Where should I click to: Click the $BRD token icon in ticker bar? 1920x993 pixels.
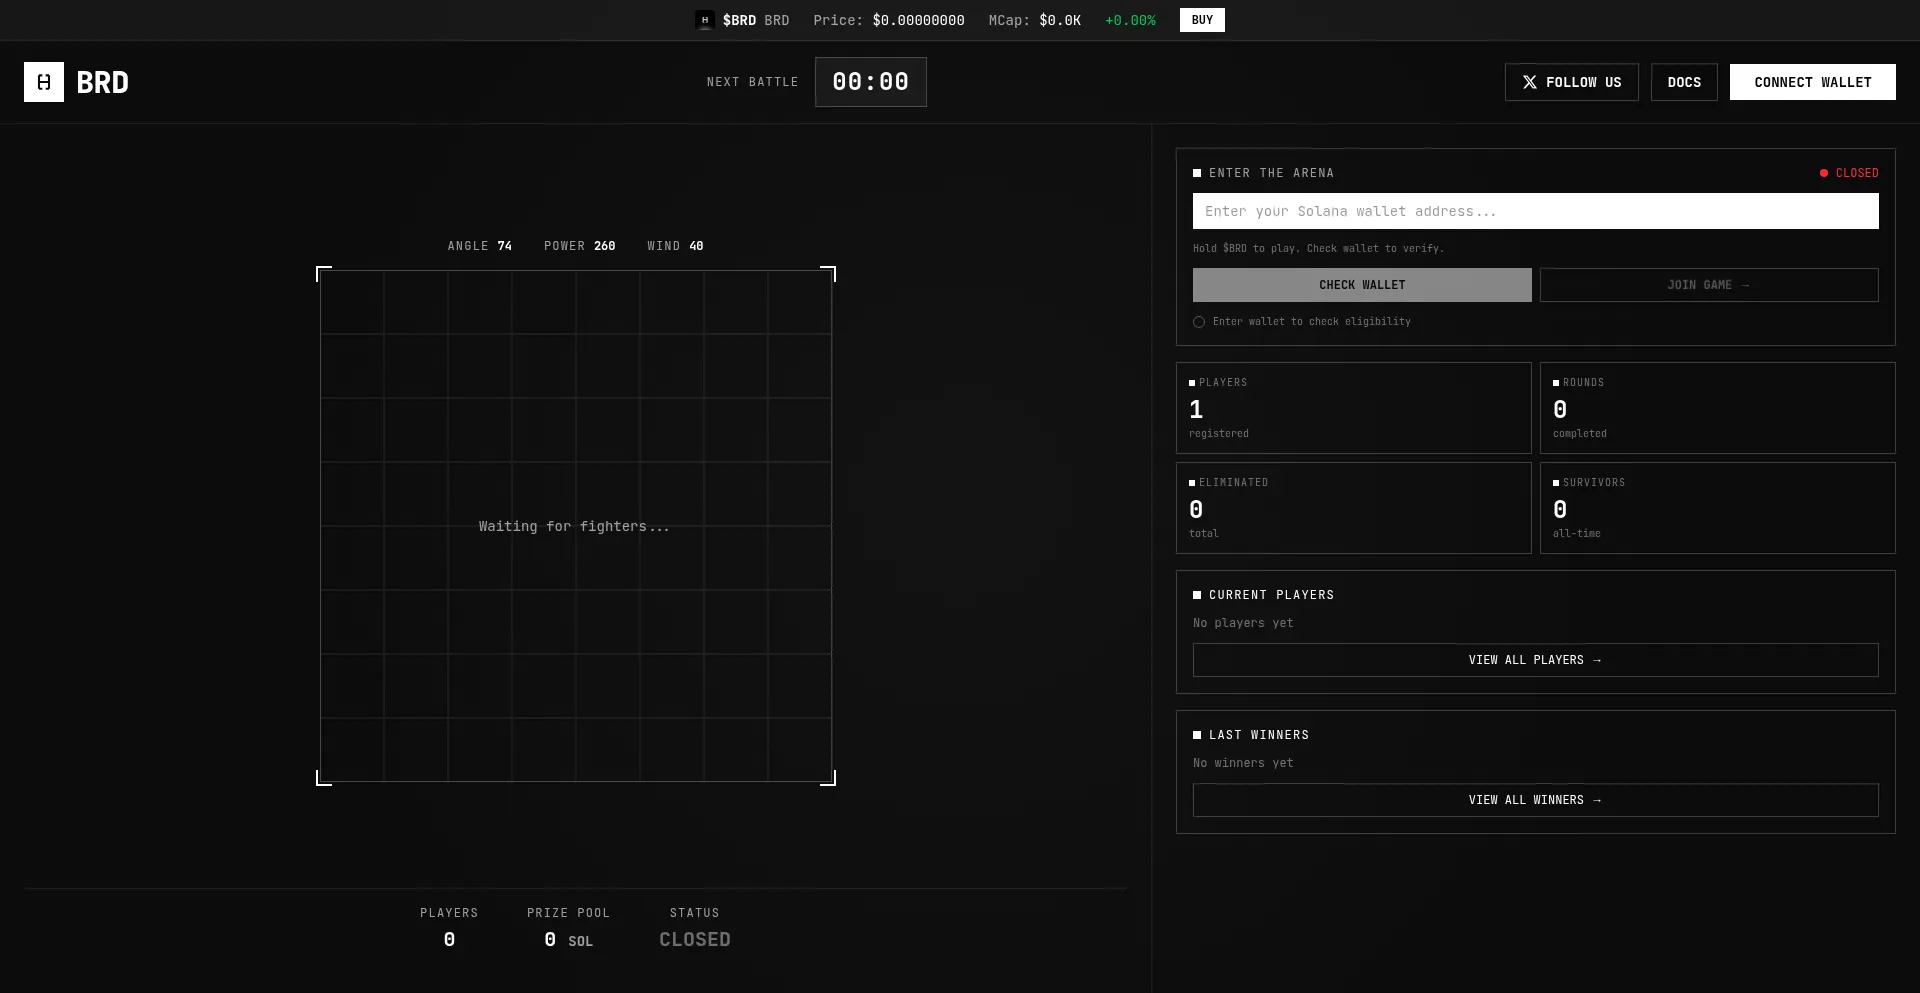point(705,20)
